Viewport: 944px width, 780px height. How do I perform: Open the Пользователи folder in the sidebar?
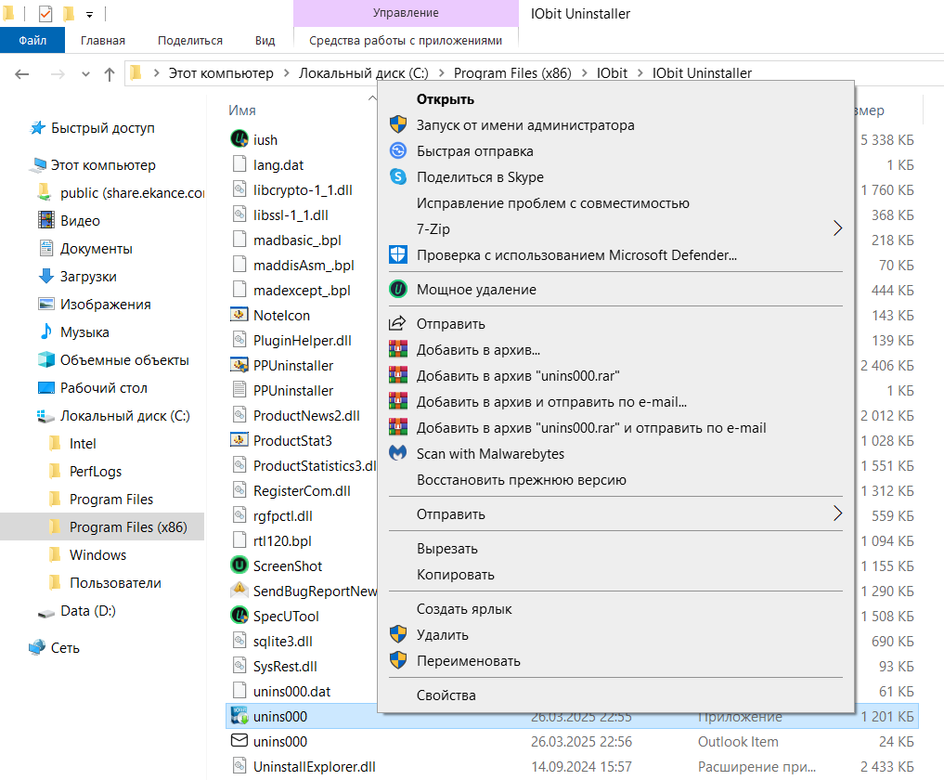115,583
